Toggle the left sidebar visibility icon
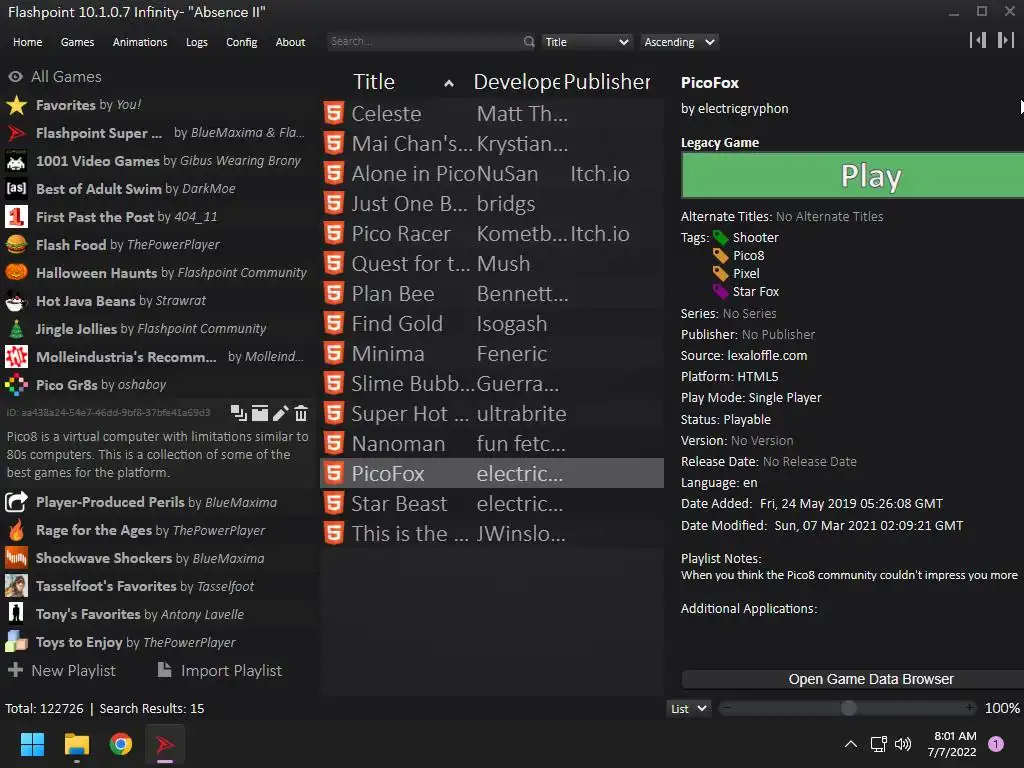The height and width of the screenshot is (768, 1024). [x=978, y=40]
